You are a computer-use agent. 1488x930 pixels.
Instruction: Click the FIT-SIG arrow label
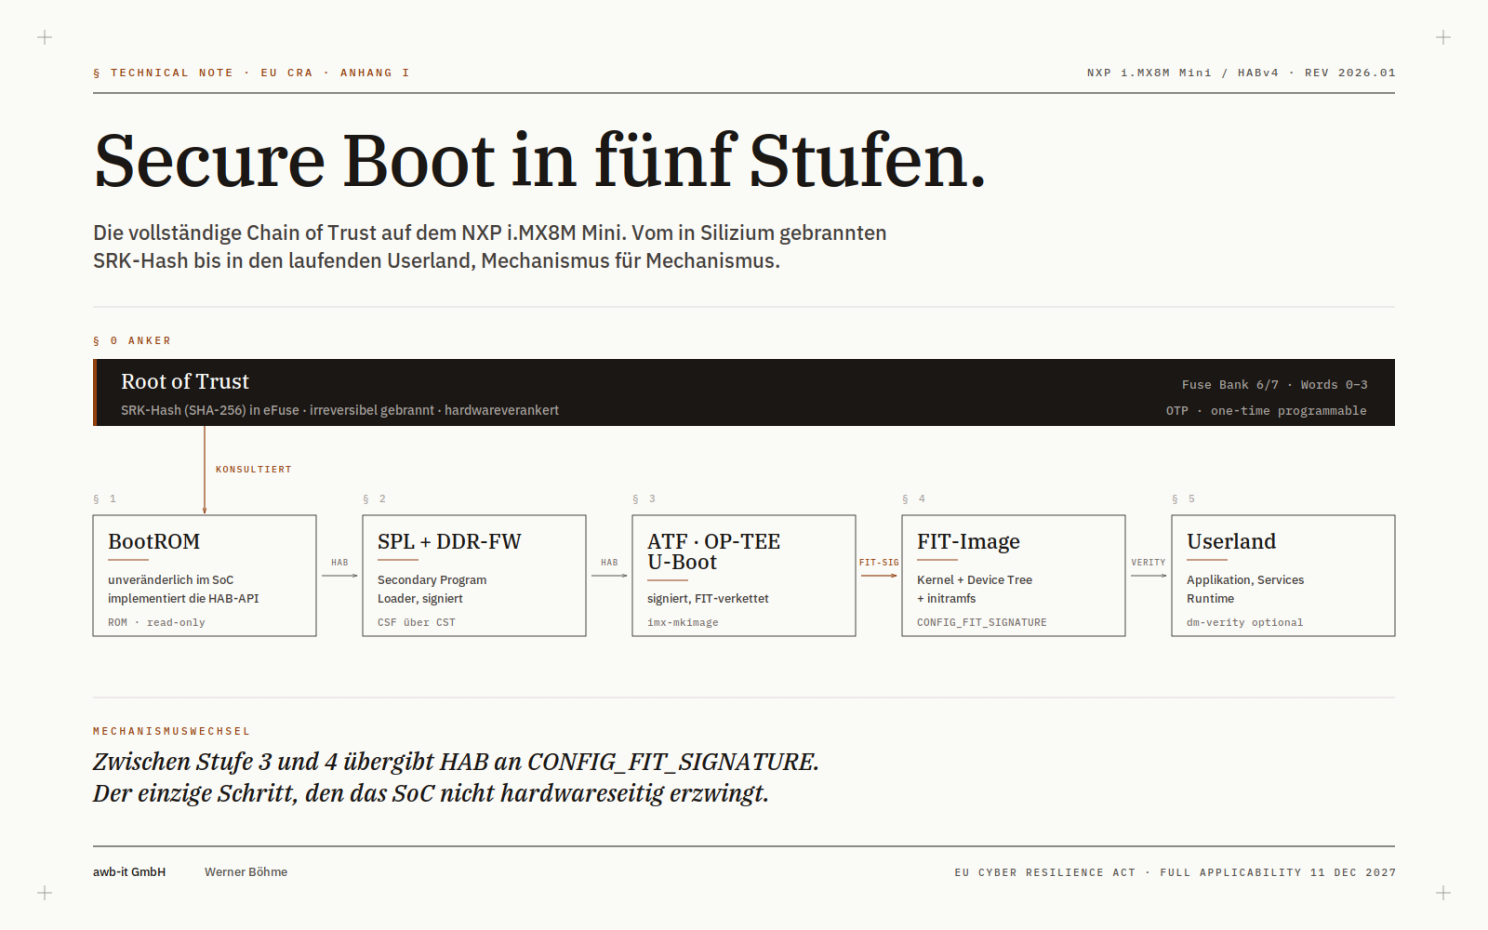(x=879, y=562)
